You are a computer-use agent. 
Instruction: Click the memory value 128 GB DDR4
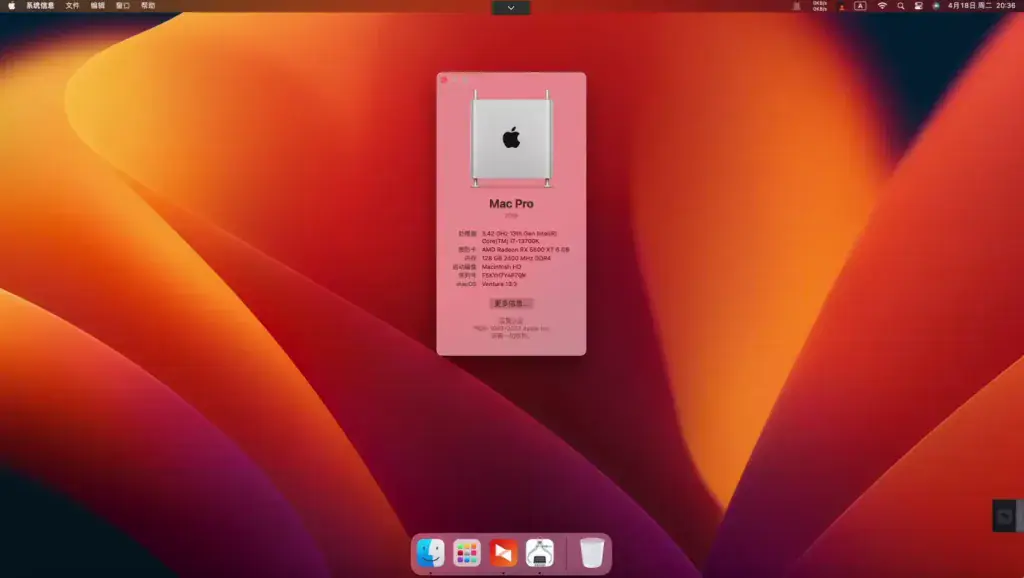coord(516,258)
